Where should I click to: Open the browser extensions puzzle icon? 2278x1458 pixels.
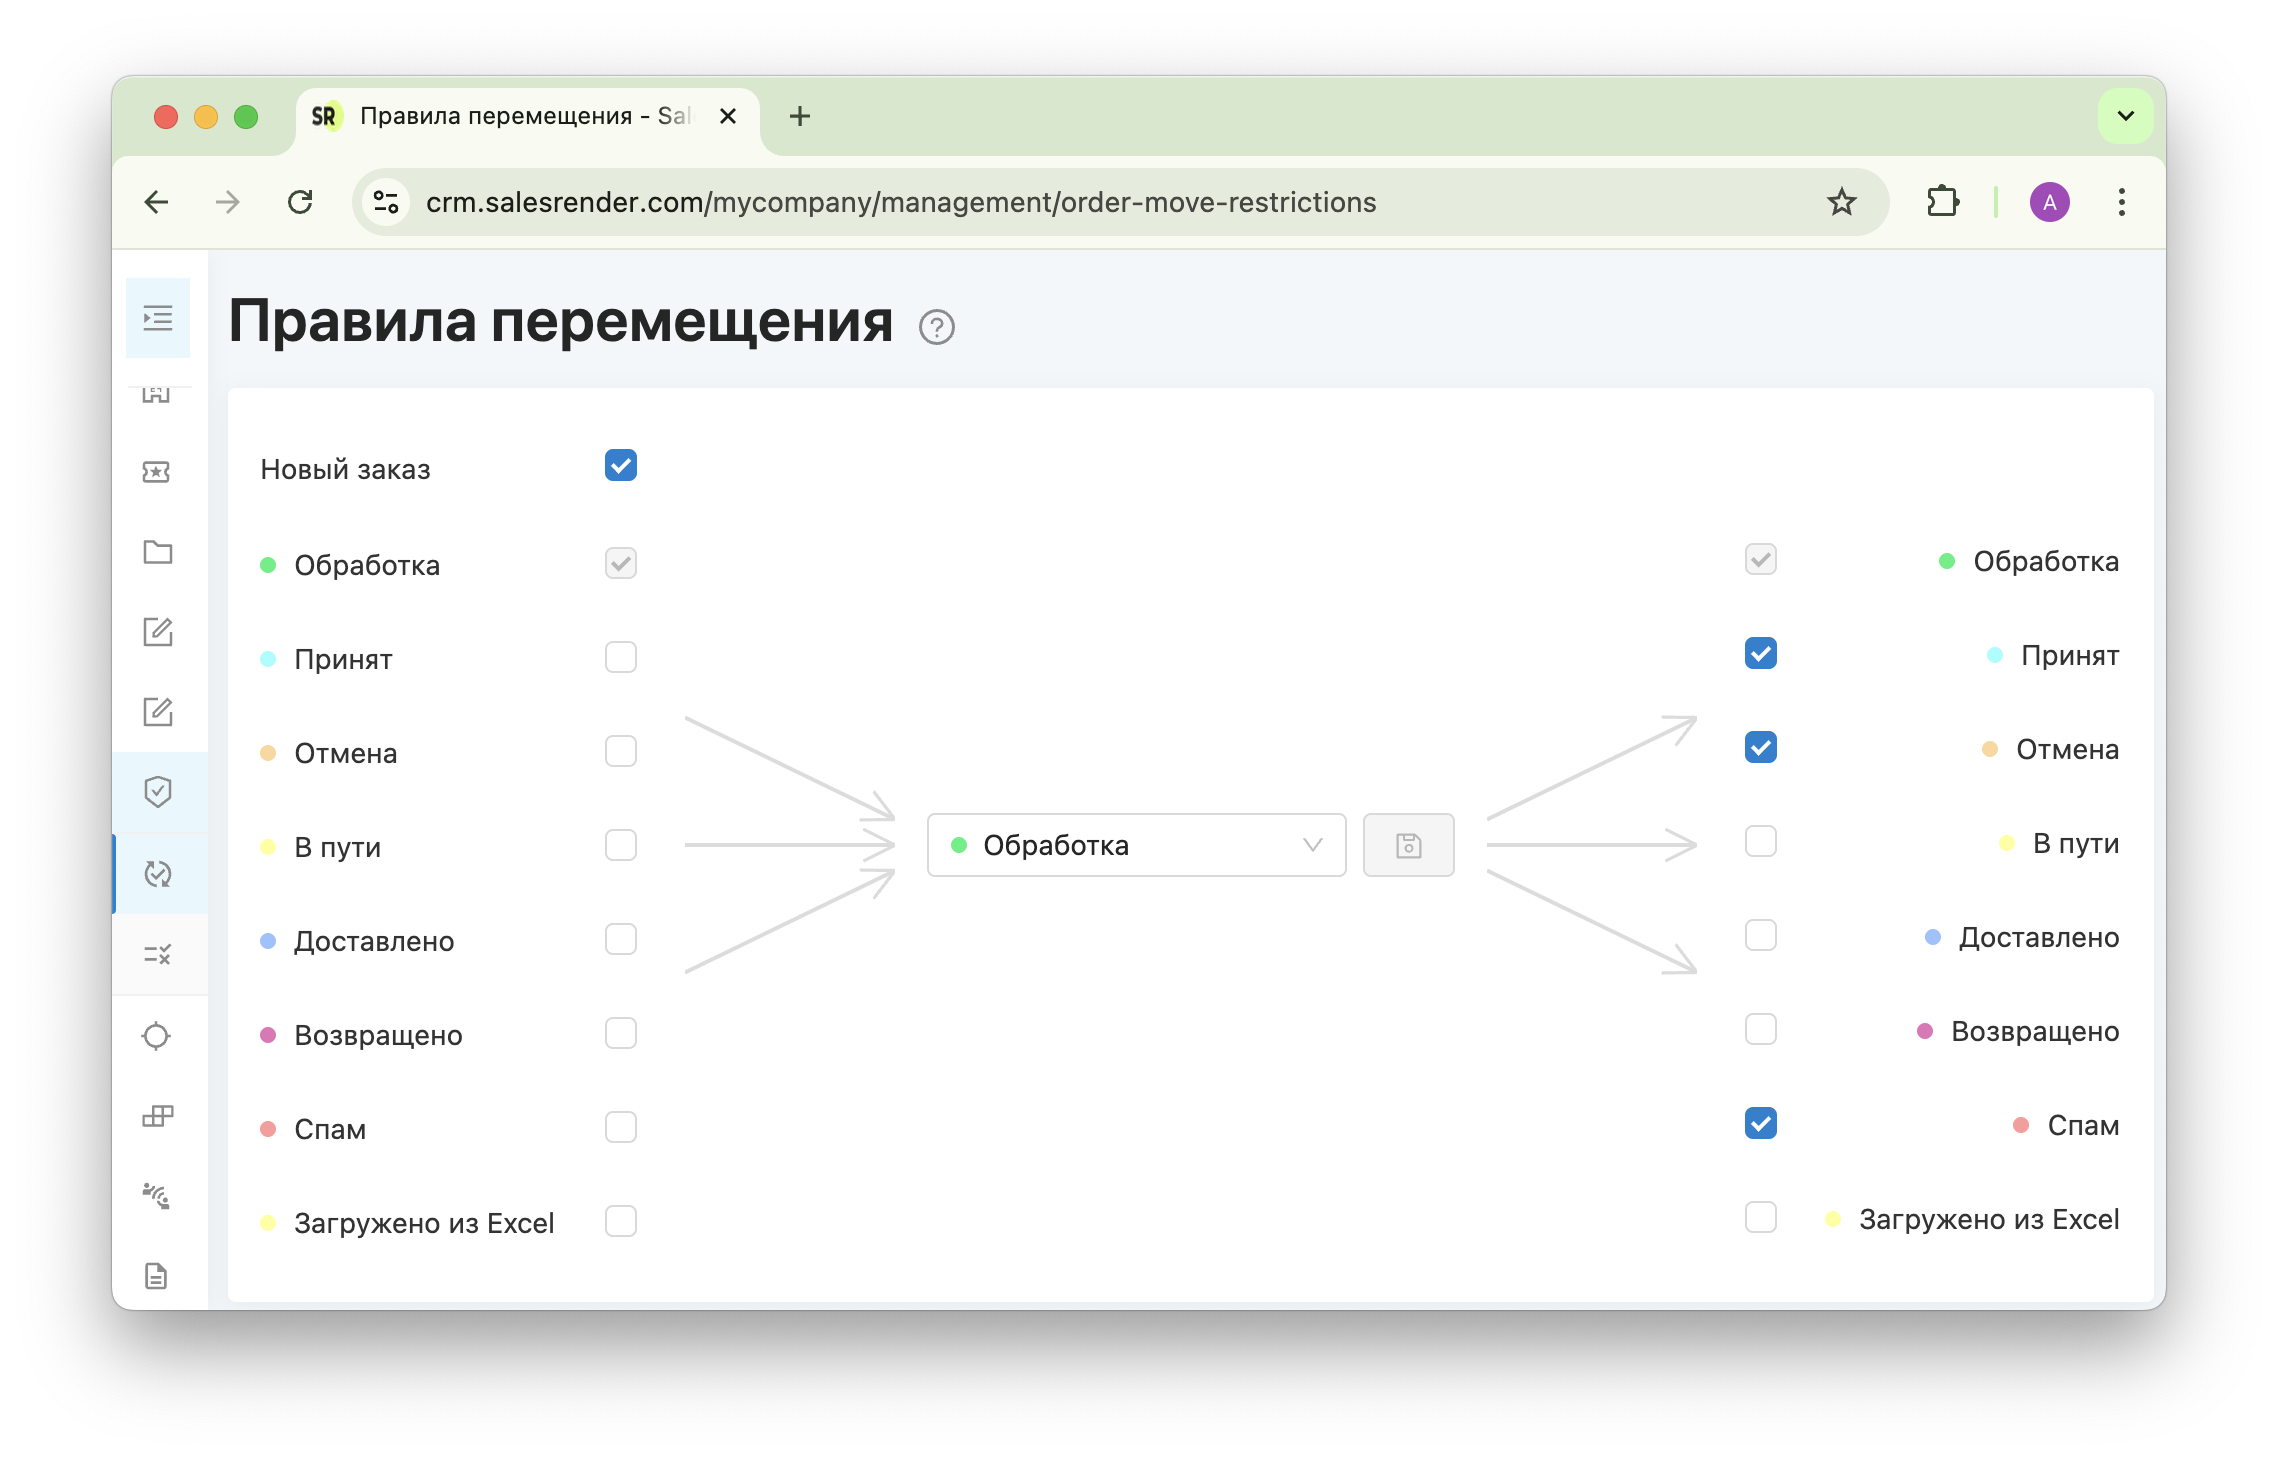click(x=1942, y=202)
